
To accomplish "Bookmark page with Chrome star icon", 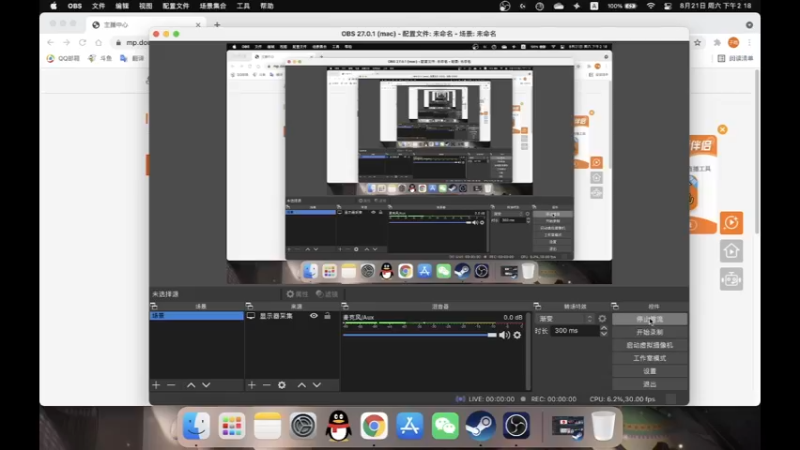I will click(697, 42).
